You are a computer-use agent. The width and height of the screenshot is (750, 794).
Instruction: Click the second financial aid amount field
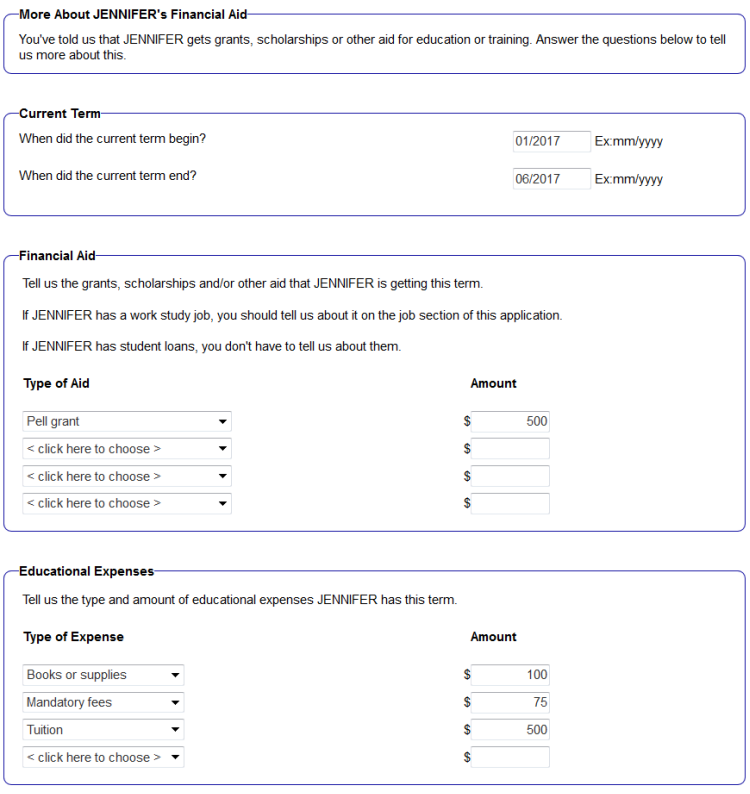pyautogui.click(x=510, y=449)
